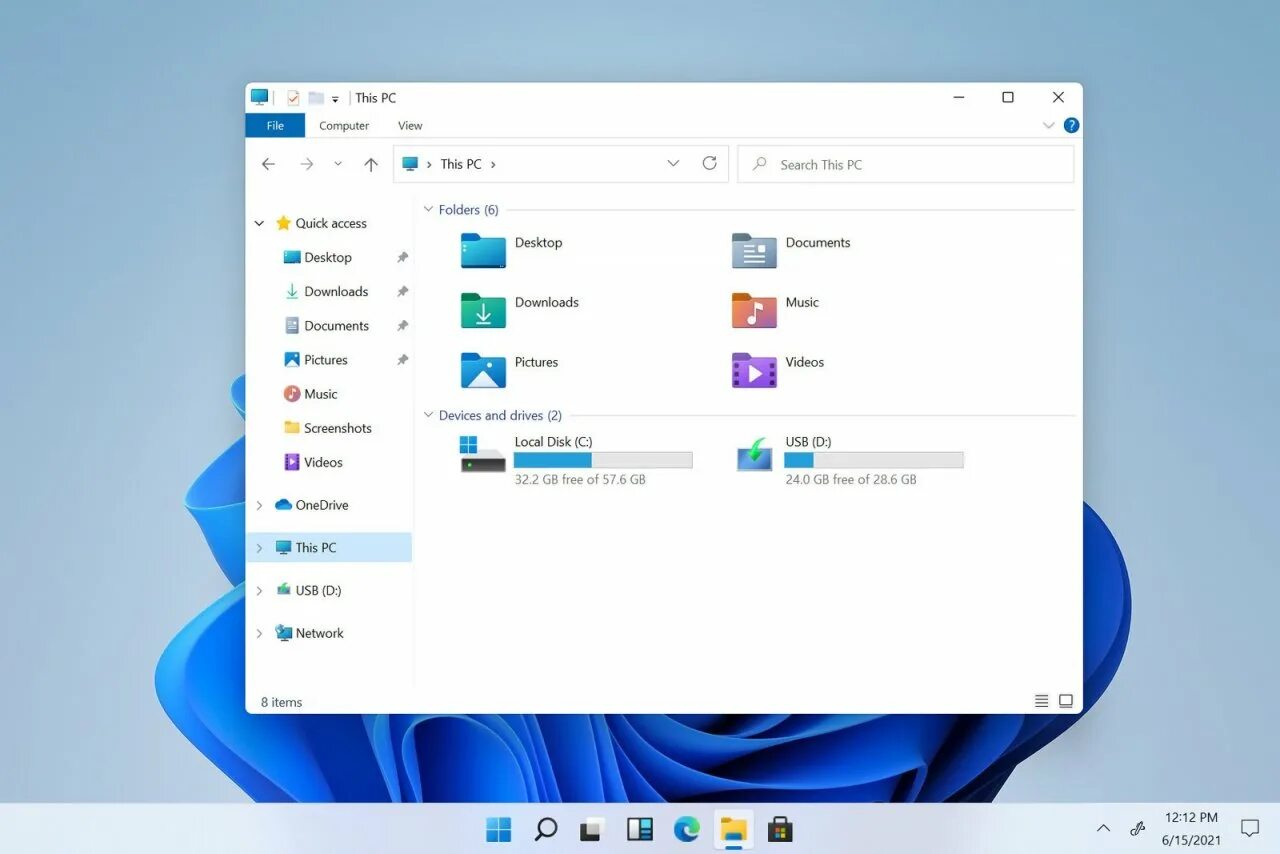Expand the USB (D:) tree node

coord(259,591)
